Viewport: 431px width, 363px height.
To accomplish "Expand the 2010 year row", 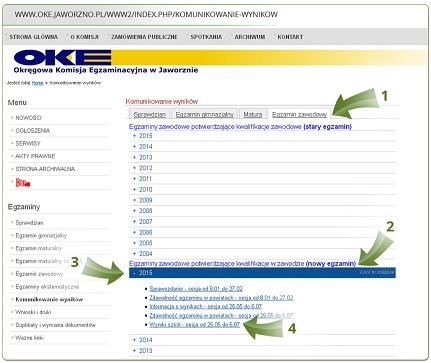I will [262, 189].
